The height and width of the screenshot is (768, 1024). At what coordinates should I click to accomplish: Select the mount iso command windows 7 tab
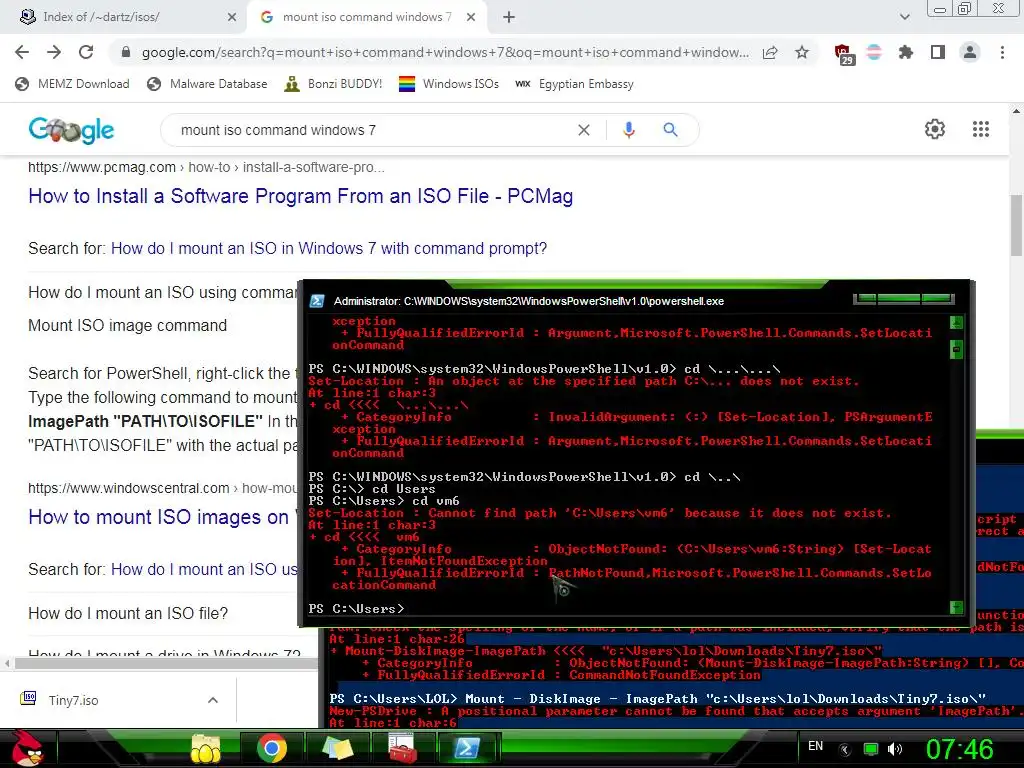tap(367, 17)
